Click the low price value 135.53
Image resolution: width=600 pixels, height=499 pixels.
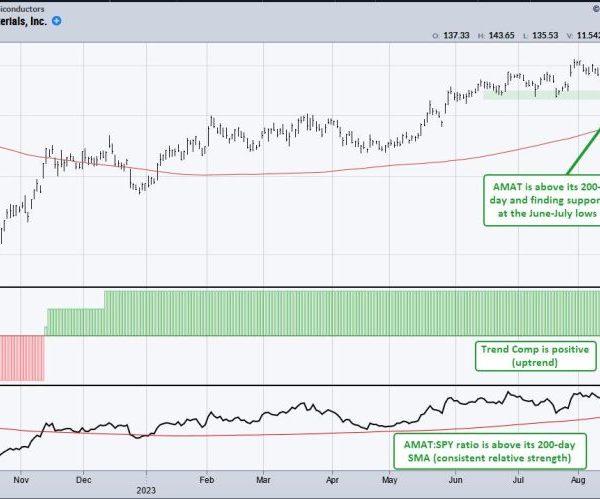(545, 35)
